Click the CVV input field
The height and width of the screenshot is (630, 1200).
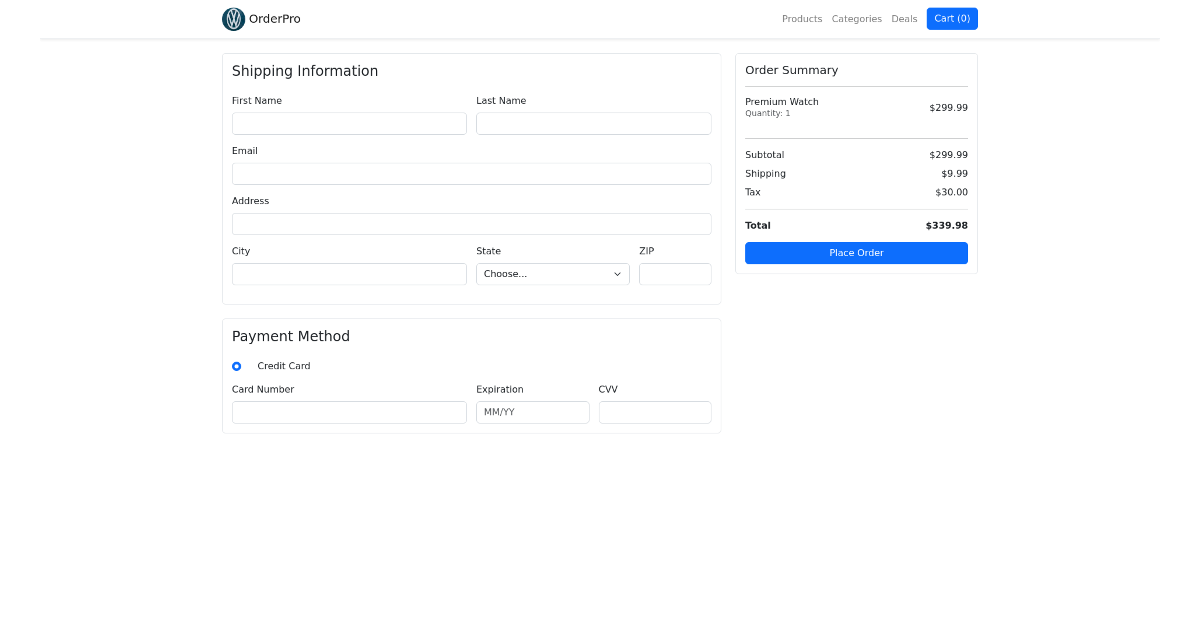click(x=655, y=412)
